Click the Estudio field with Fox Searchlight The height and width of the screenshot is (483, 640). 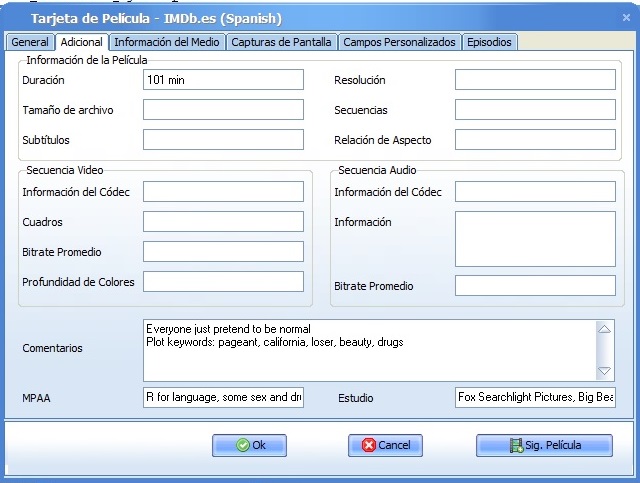535,398
